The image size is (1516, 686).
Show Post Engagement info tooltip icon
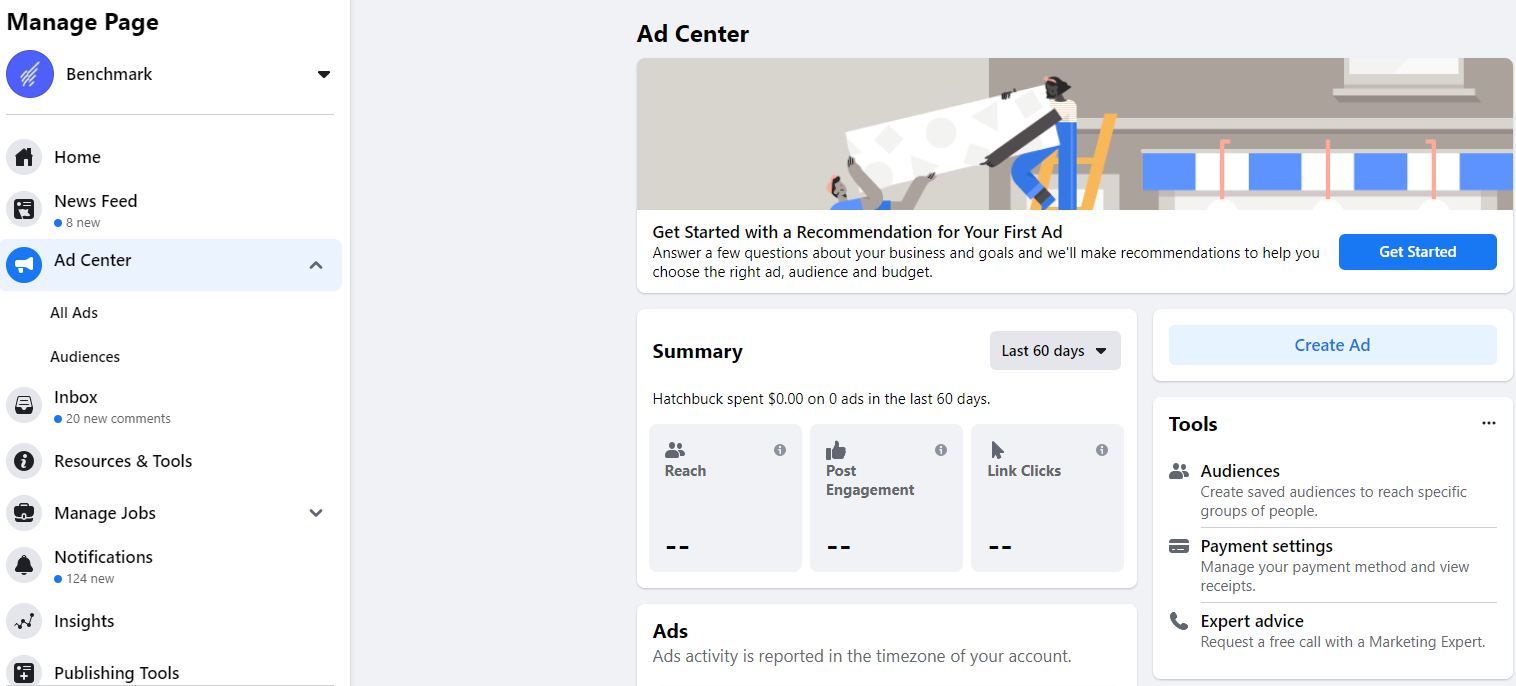pyautogui.click(x=941, y=450)
